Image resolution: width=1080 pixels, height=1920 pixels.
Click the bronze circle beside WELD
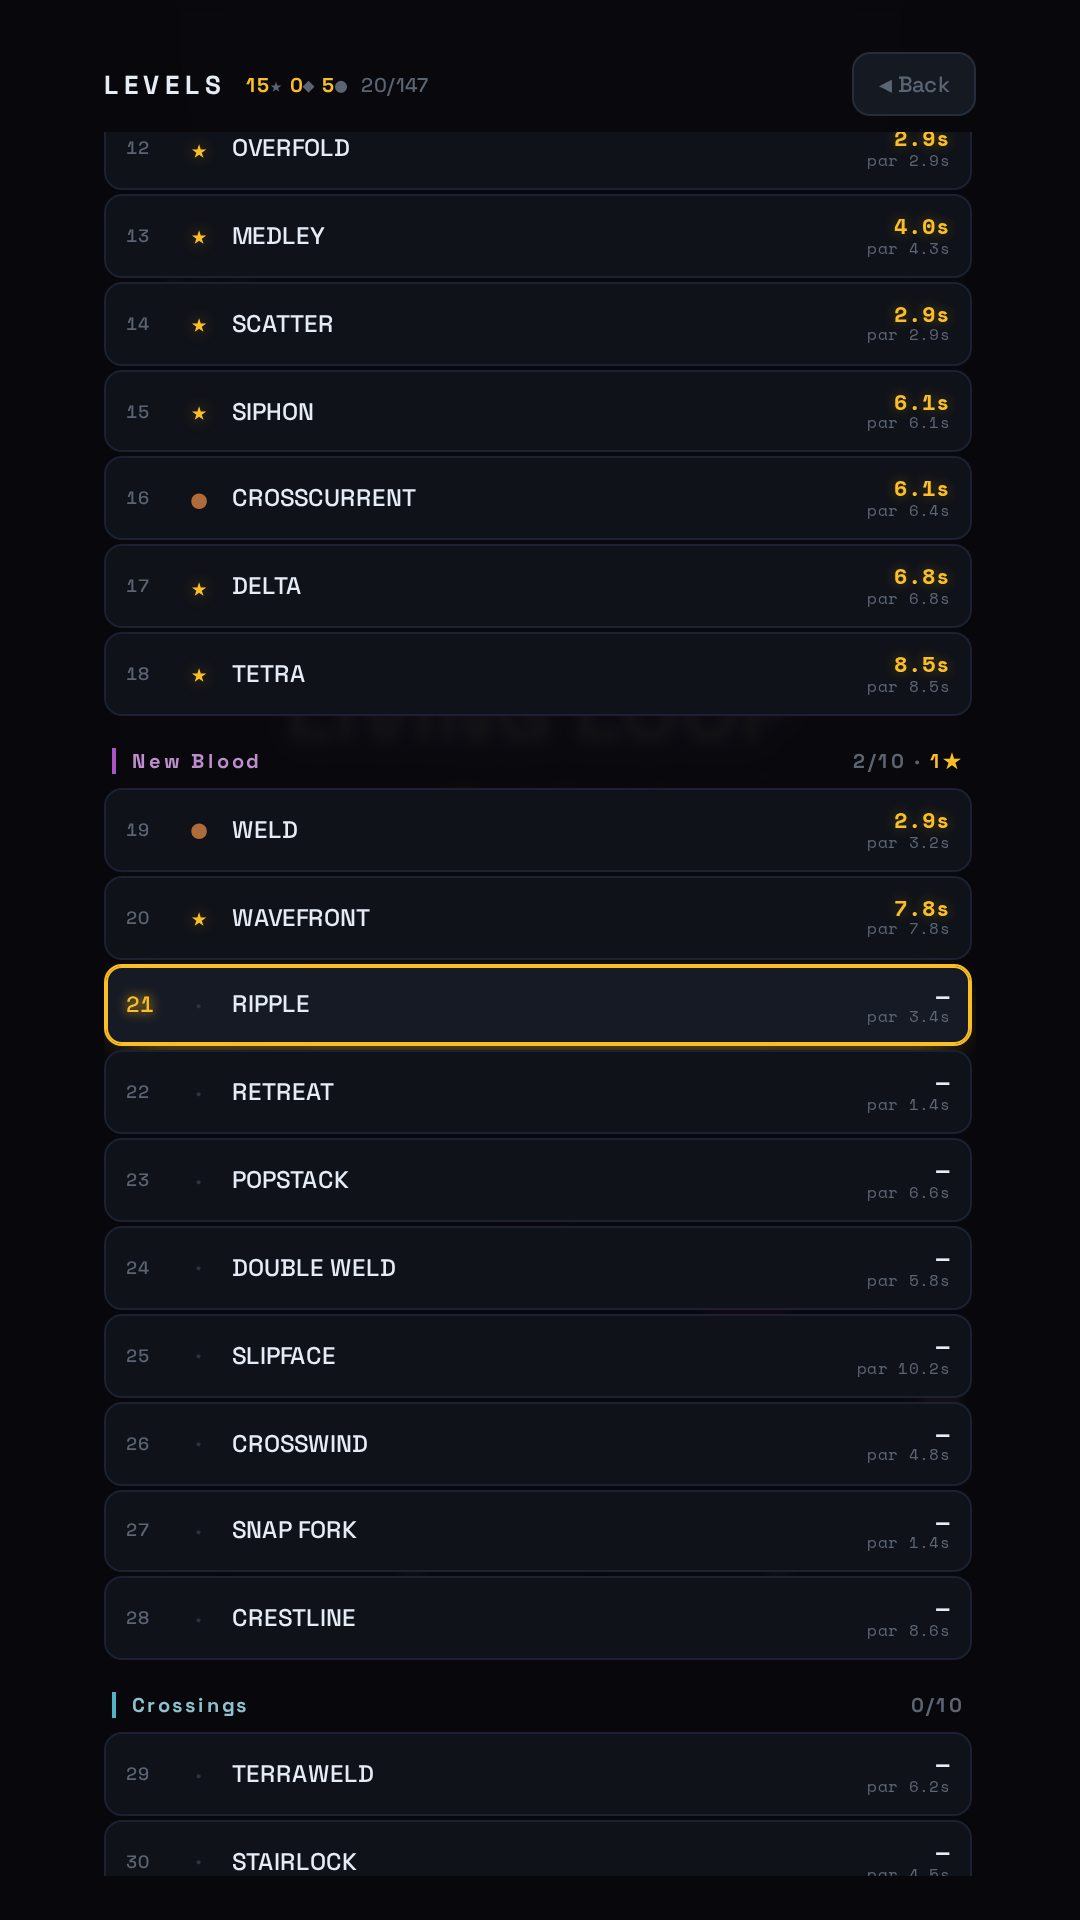[199, 831]
